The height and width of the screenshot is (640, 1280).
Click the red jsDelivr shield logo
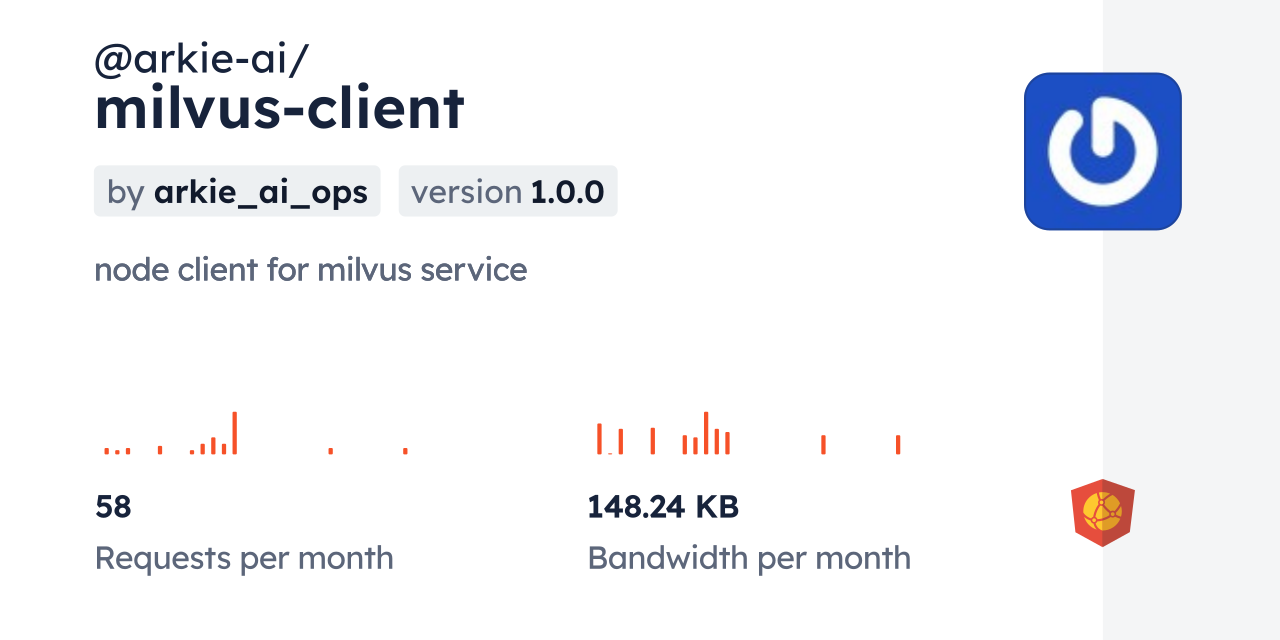point(1102,512)
